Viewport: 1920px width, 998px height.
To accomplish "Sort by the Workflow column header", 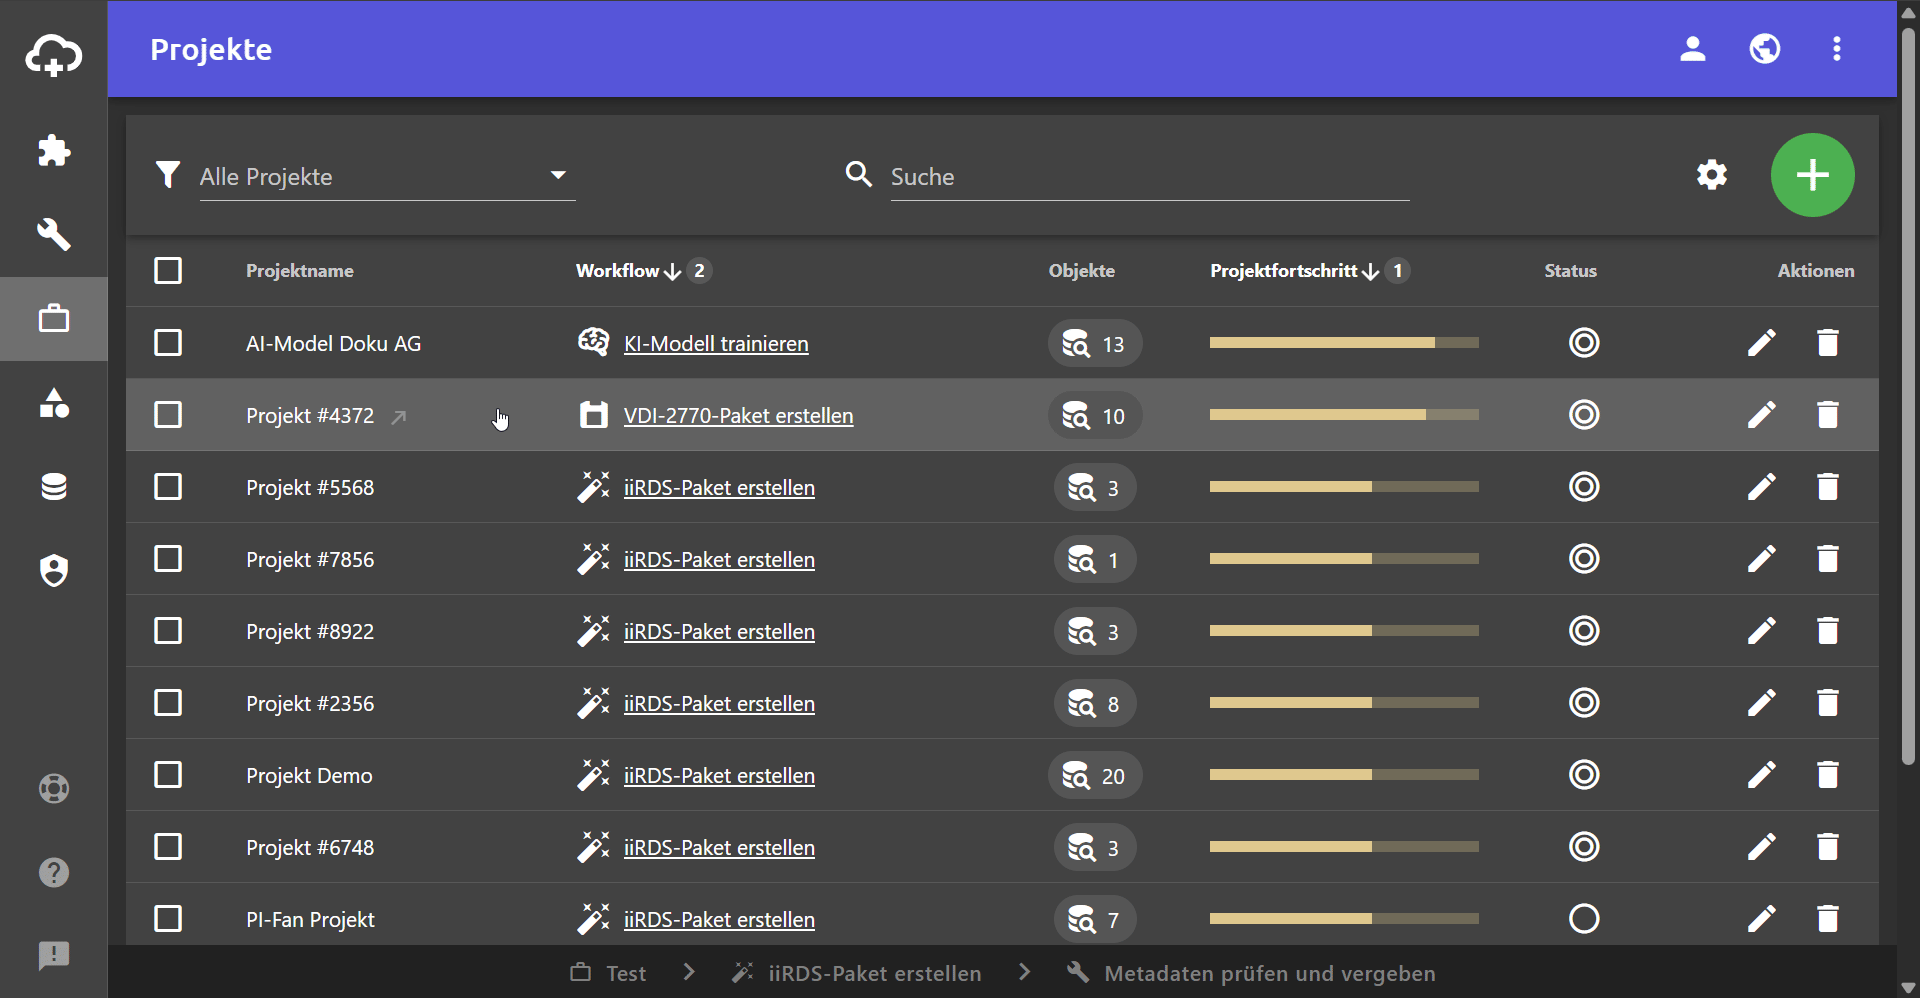I will point(617,271).
